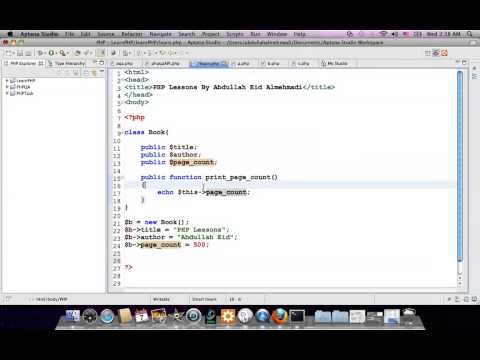Open the Run button dropdown arrow
Viewport: 480px width, 360px height.
[x=56, y=53]
